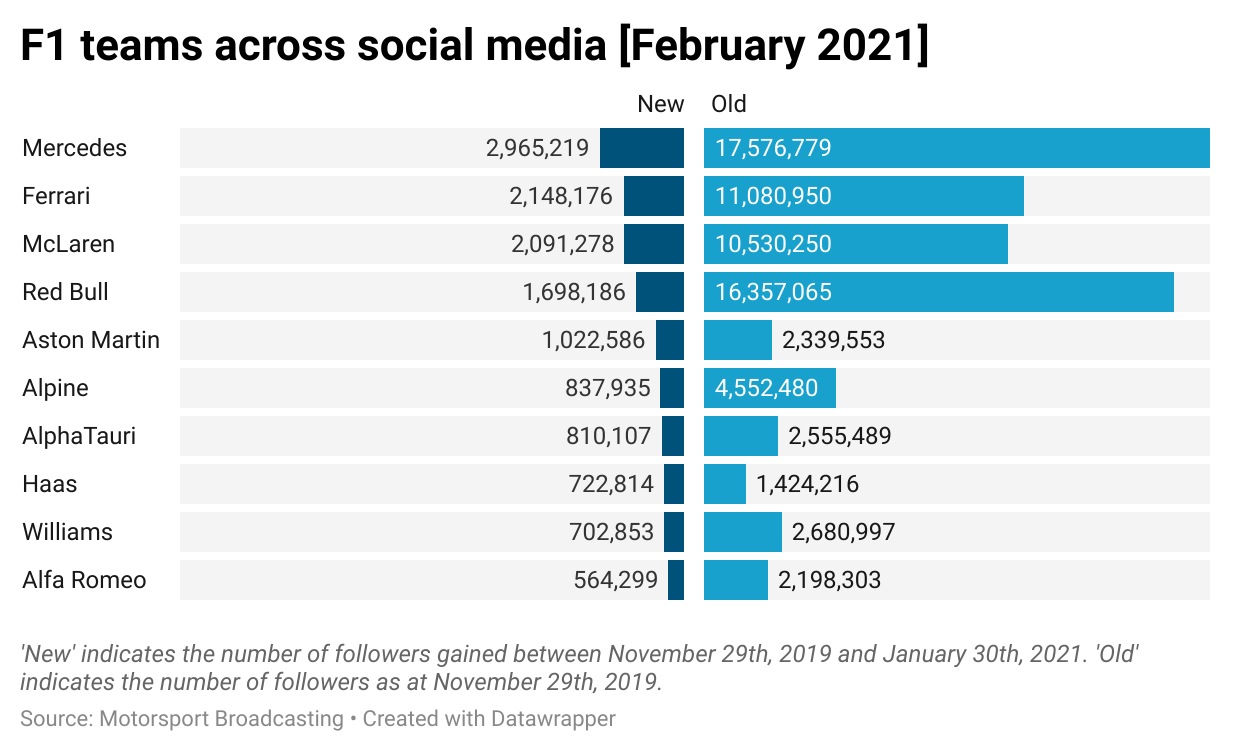The image size is (1240, 752).
Task: Click the 'Created with Datawrapper' credit
Action: pyautogui.click(x=489, y=718)
